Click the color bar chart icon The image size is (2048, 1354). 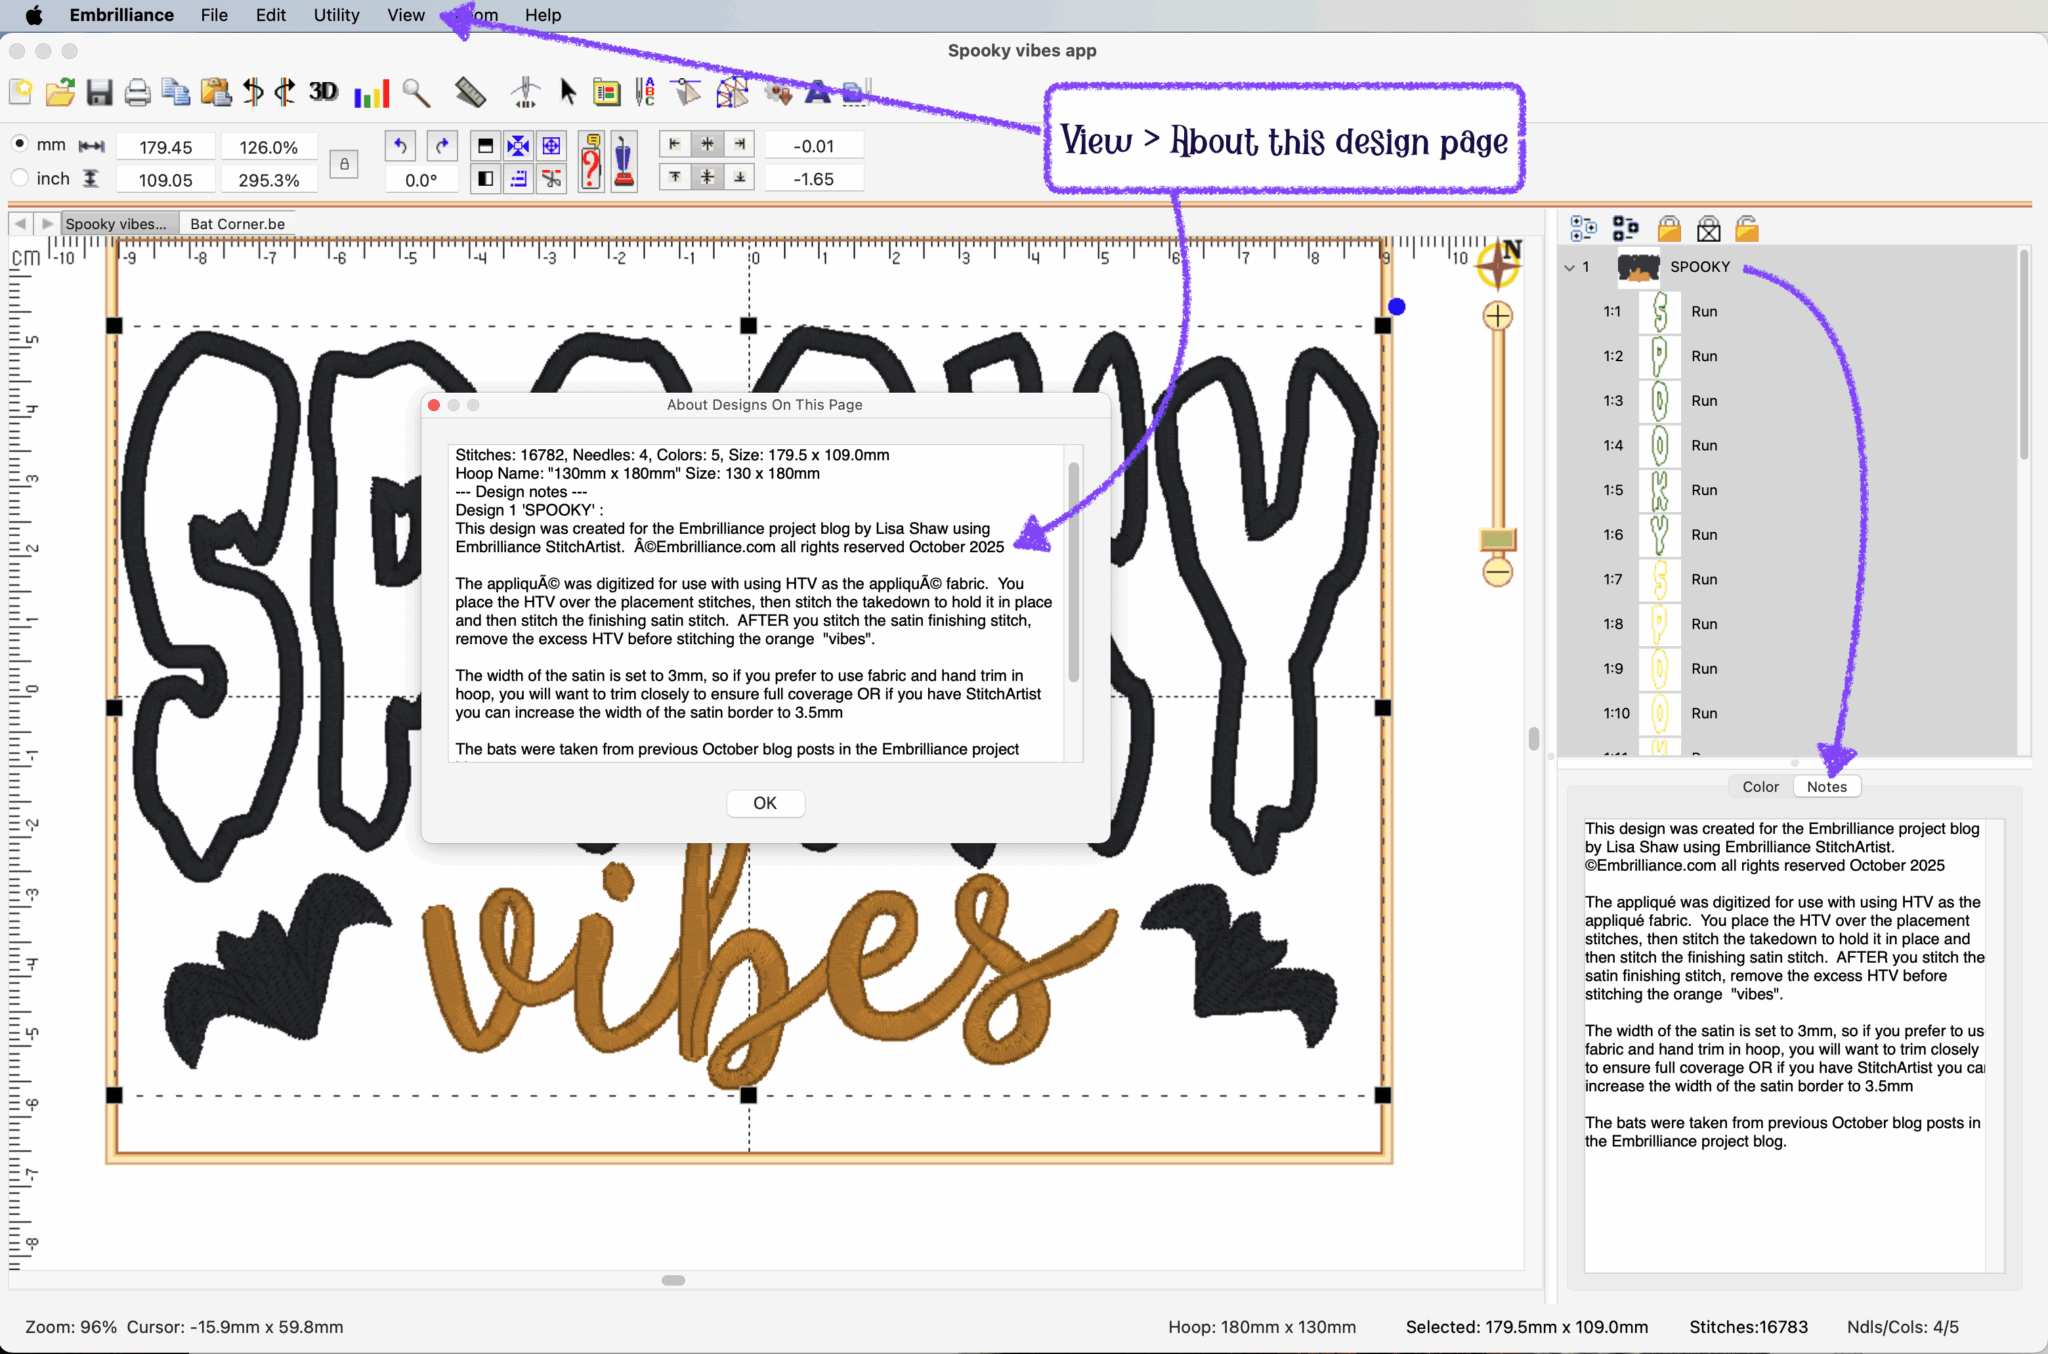point(371,94)
